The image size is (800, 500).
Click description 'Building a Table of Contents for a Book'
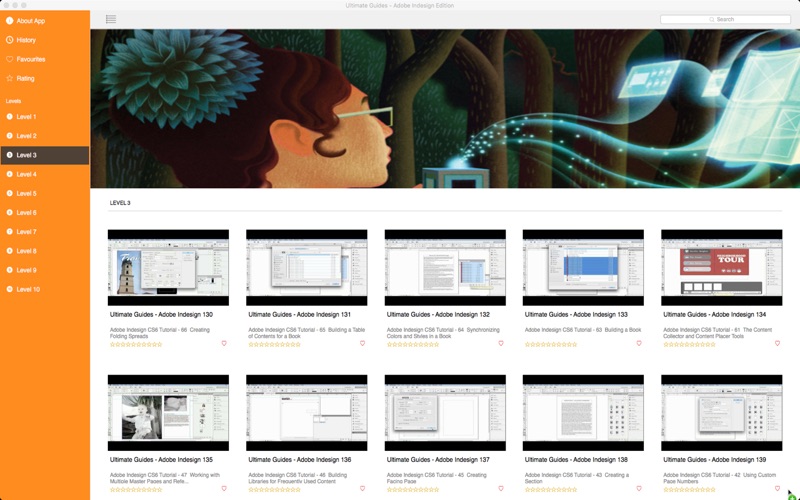(x=307, y=333)
